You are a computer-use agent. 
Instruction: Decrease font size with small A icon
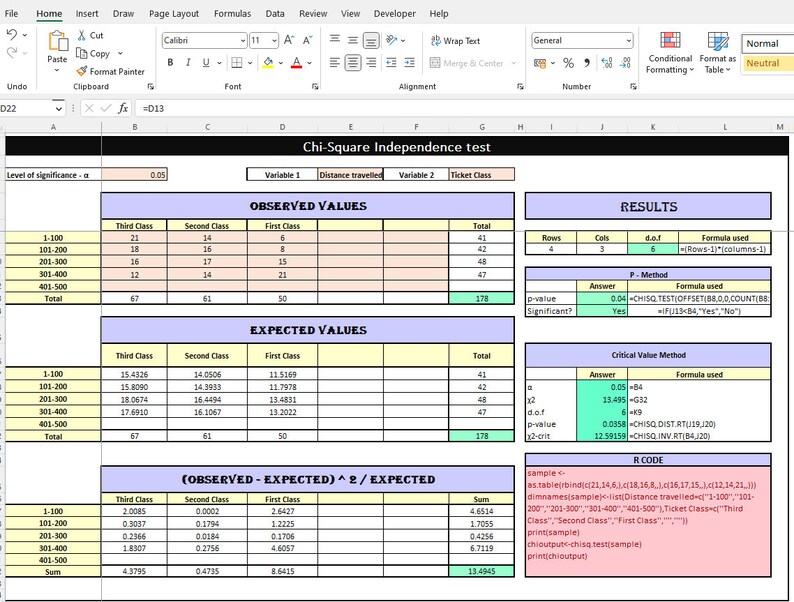pos(307,40)
